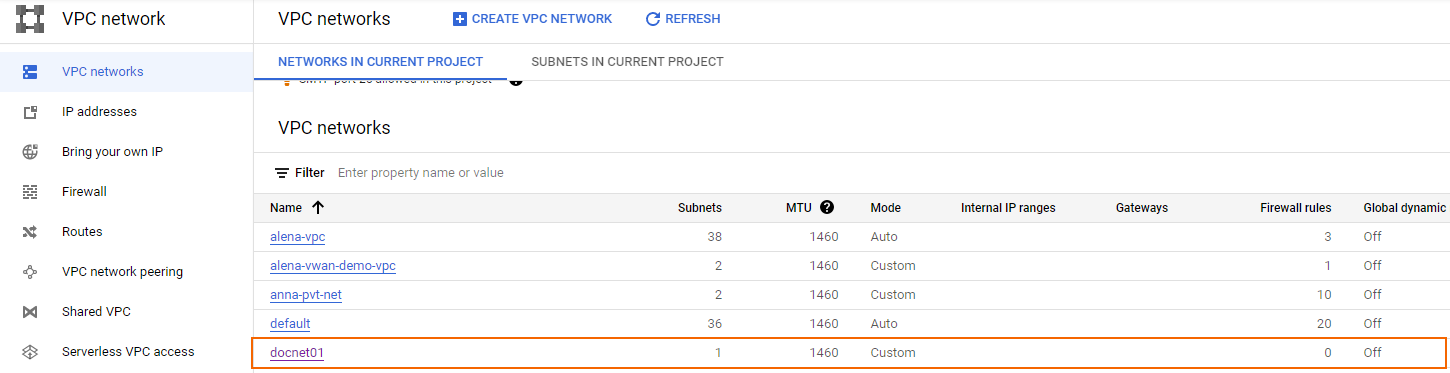Click the MTU help question mark icon

(827, 208)
